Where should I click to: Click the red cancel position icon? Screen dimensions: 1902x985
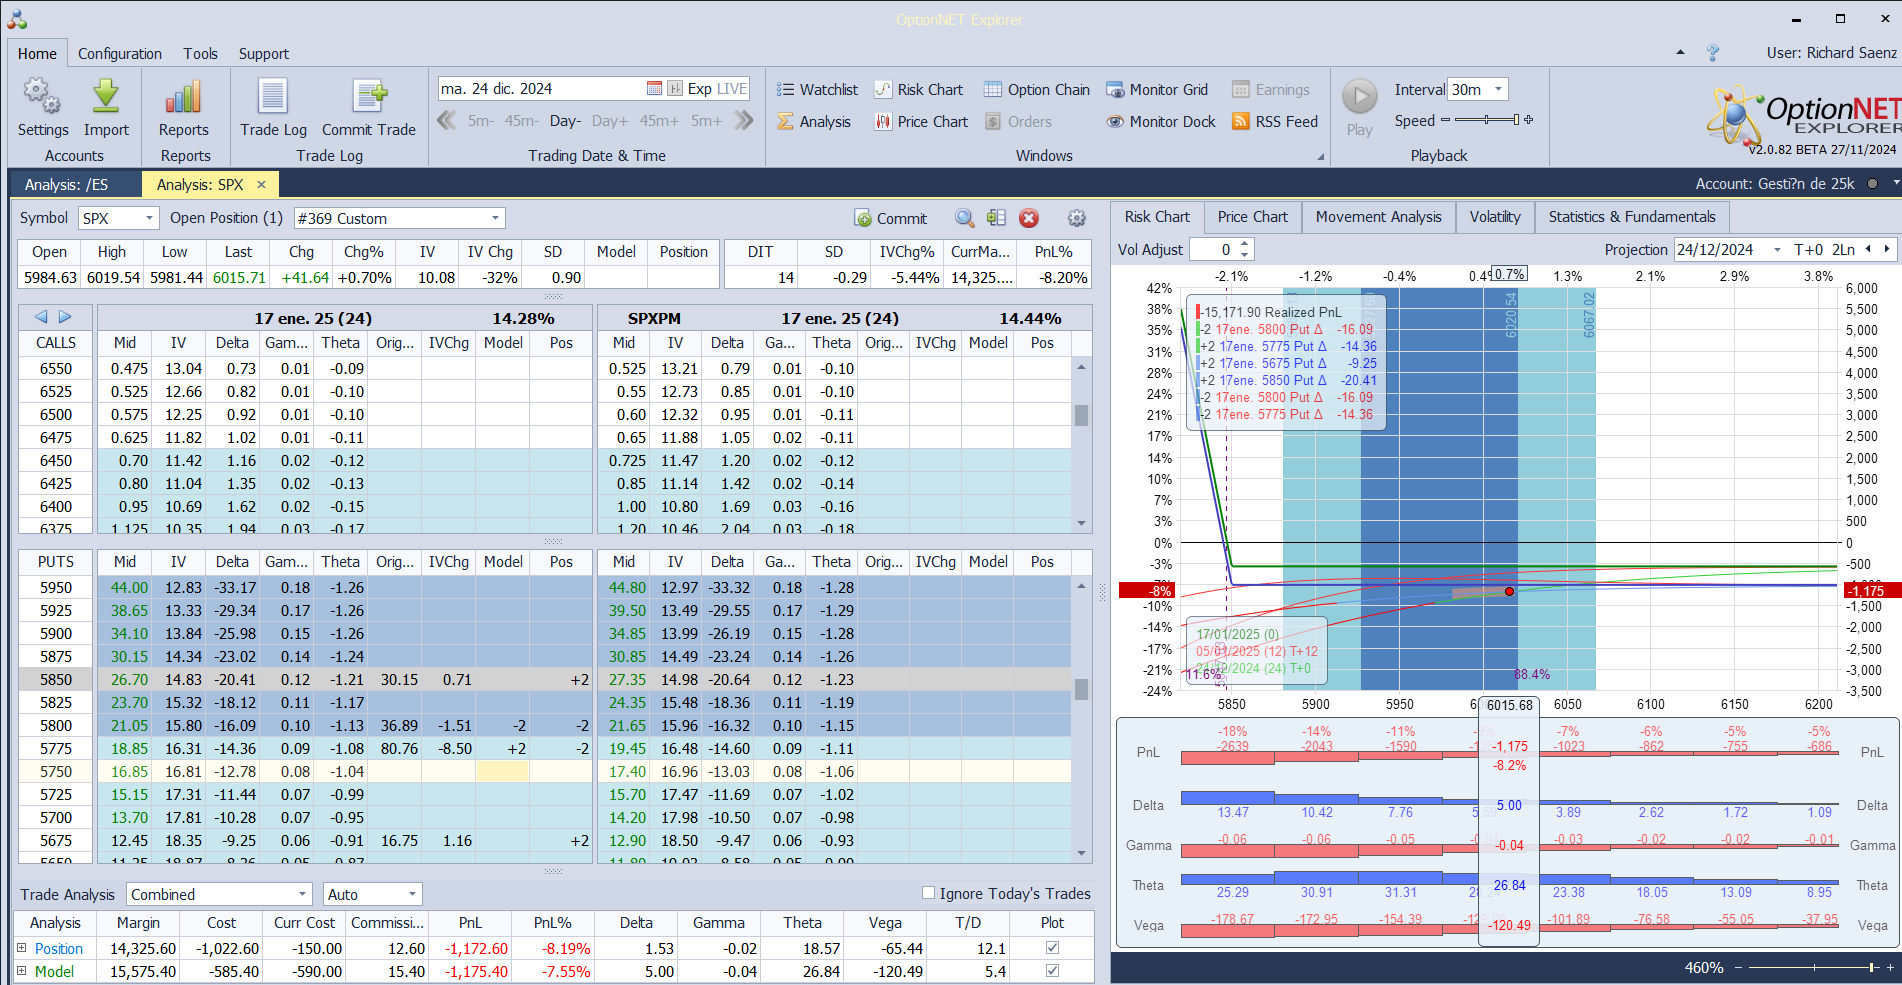[1029, 219]
